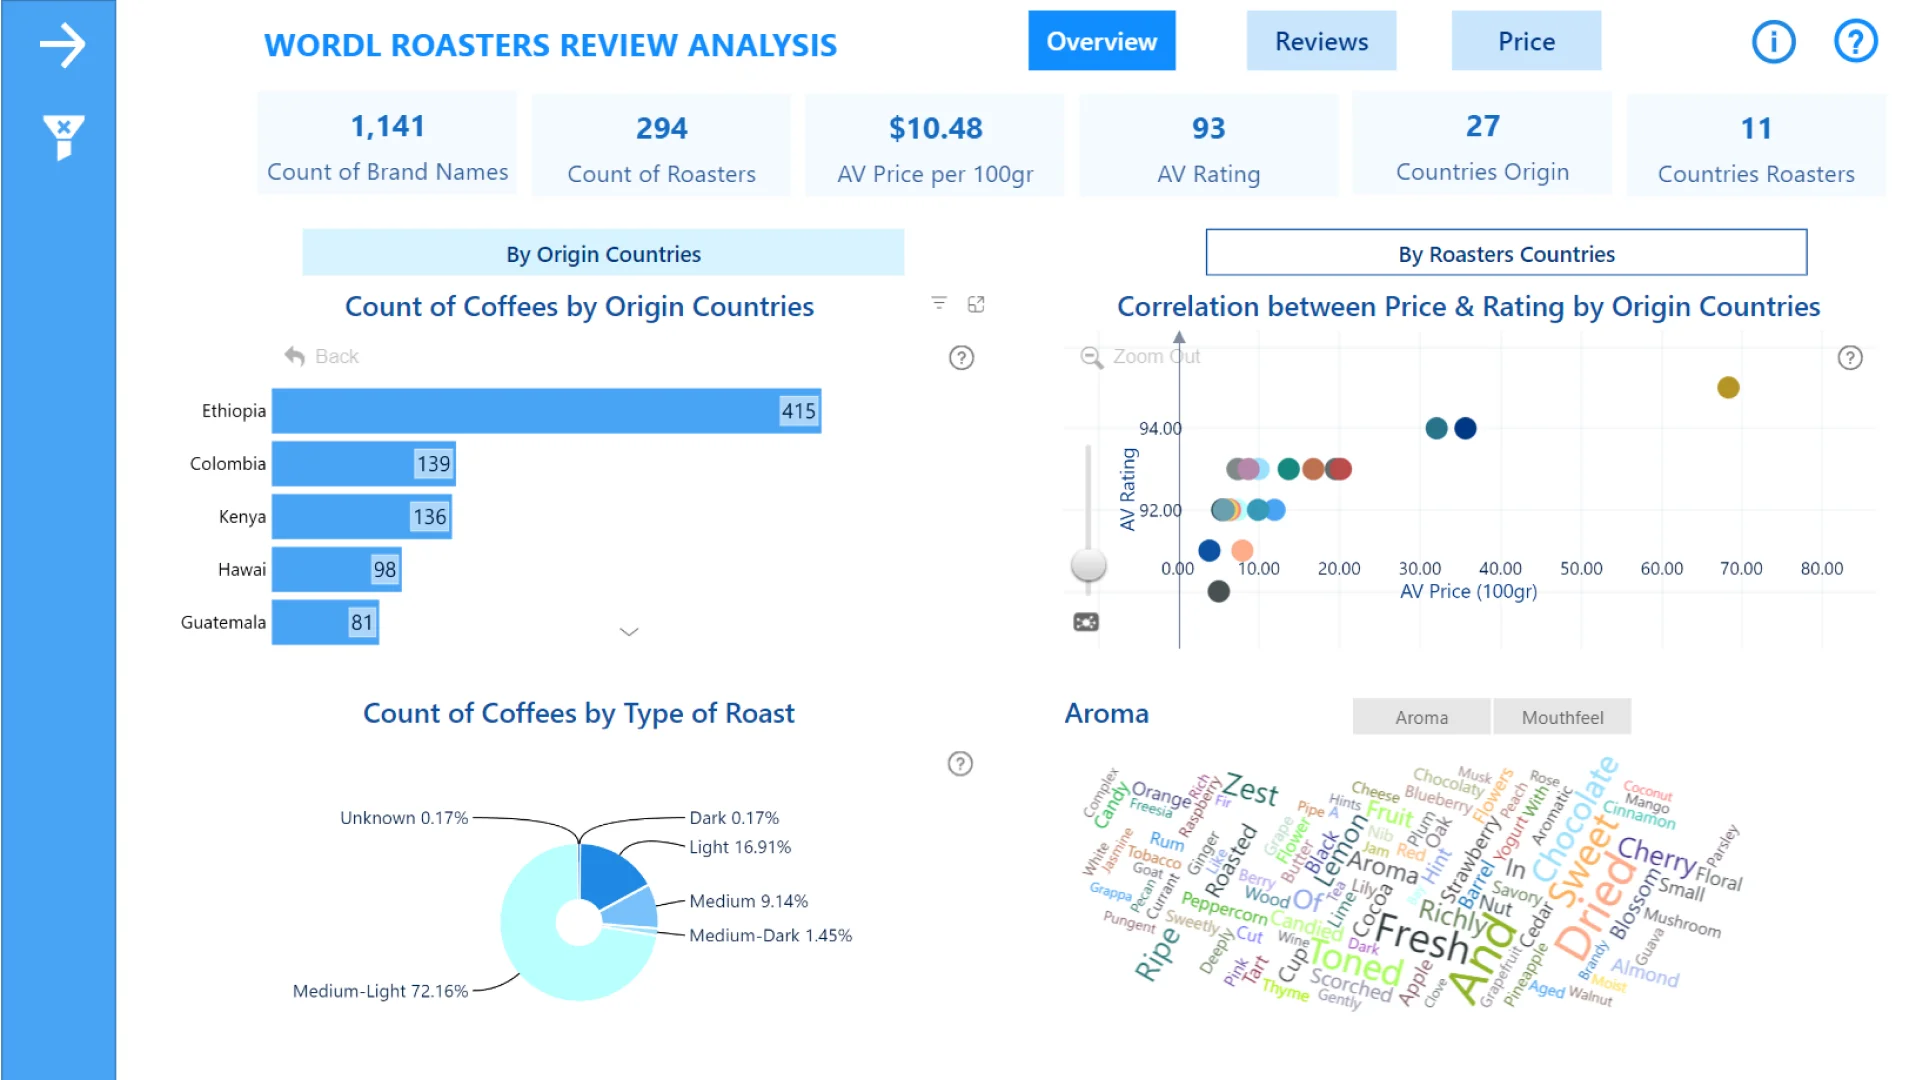Select the Aroma word cloud tab

[x=1421, y=717]
